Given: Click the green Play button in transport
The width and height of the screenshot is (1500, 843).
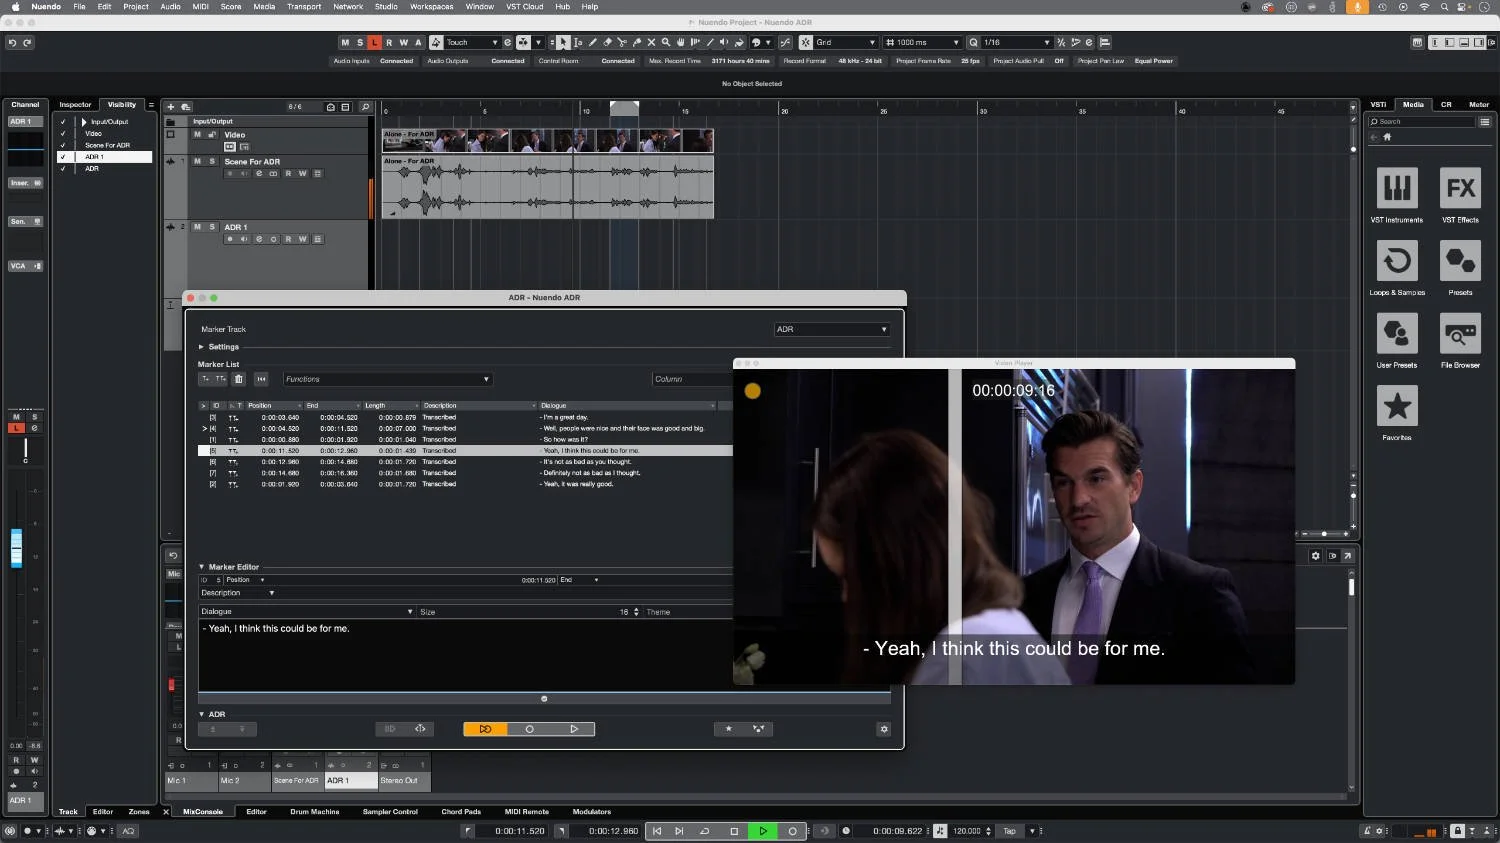Looking at the screenshot, I should (x=763, y=831).
